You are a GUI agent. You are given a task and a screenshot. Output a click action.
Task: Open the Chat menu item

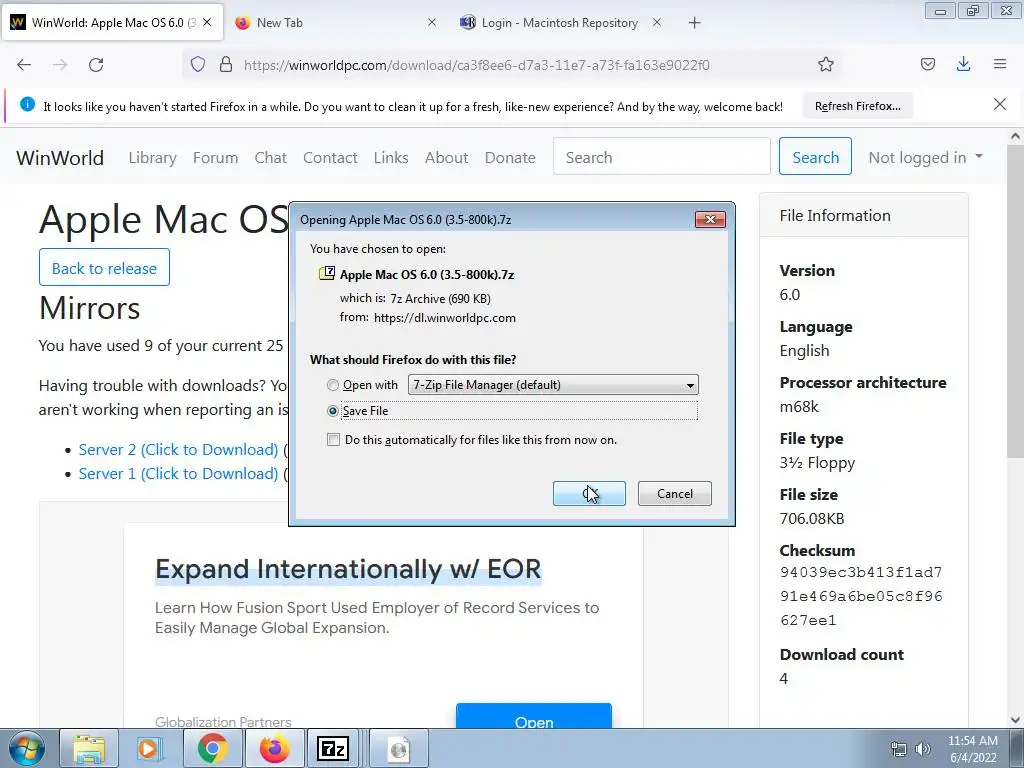click(x=270, y=157)
